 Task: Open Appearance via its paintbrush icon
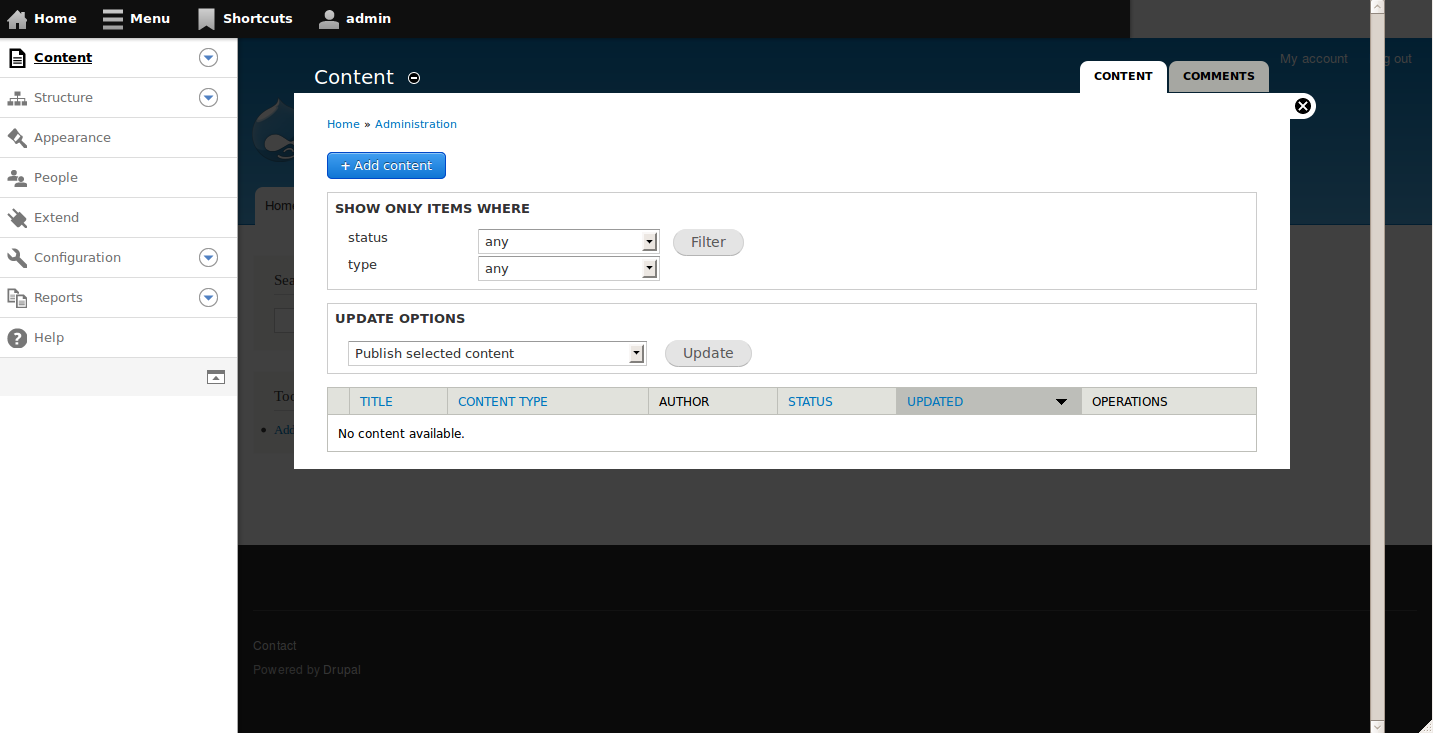click(16, 137)
